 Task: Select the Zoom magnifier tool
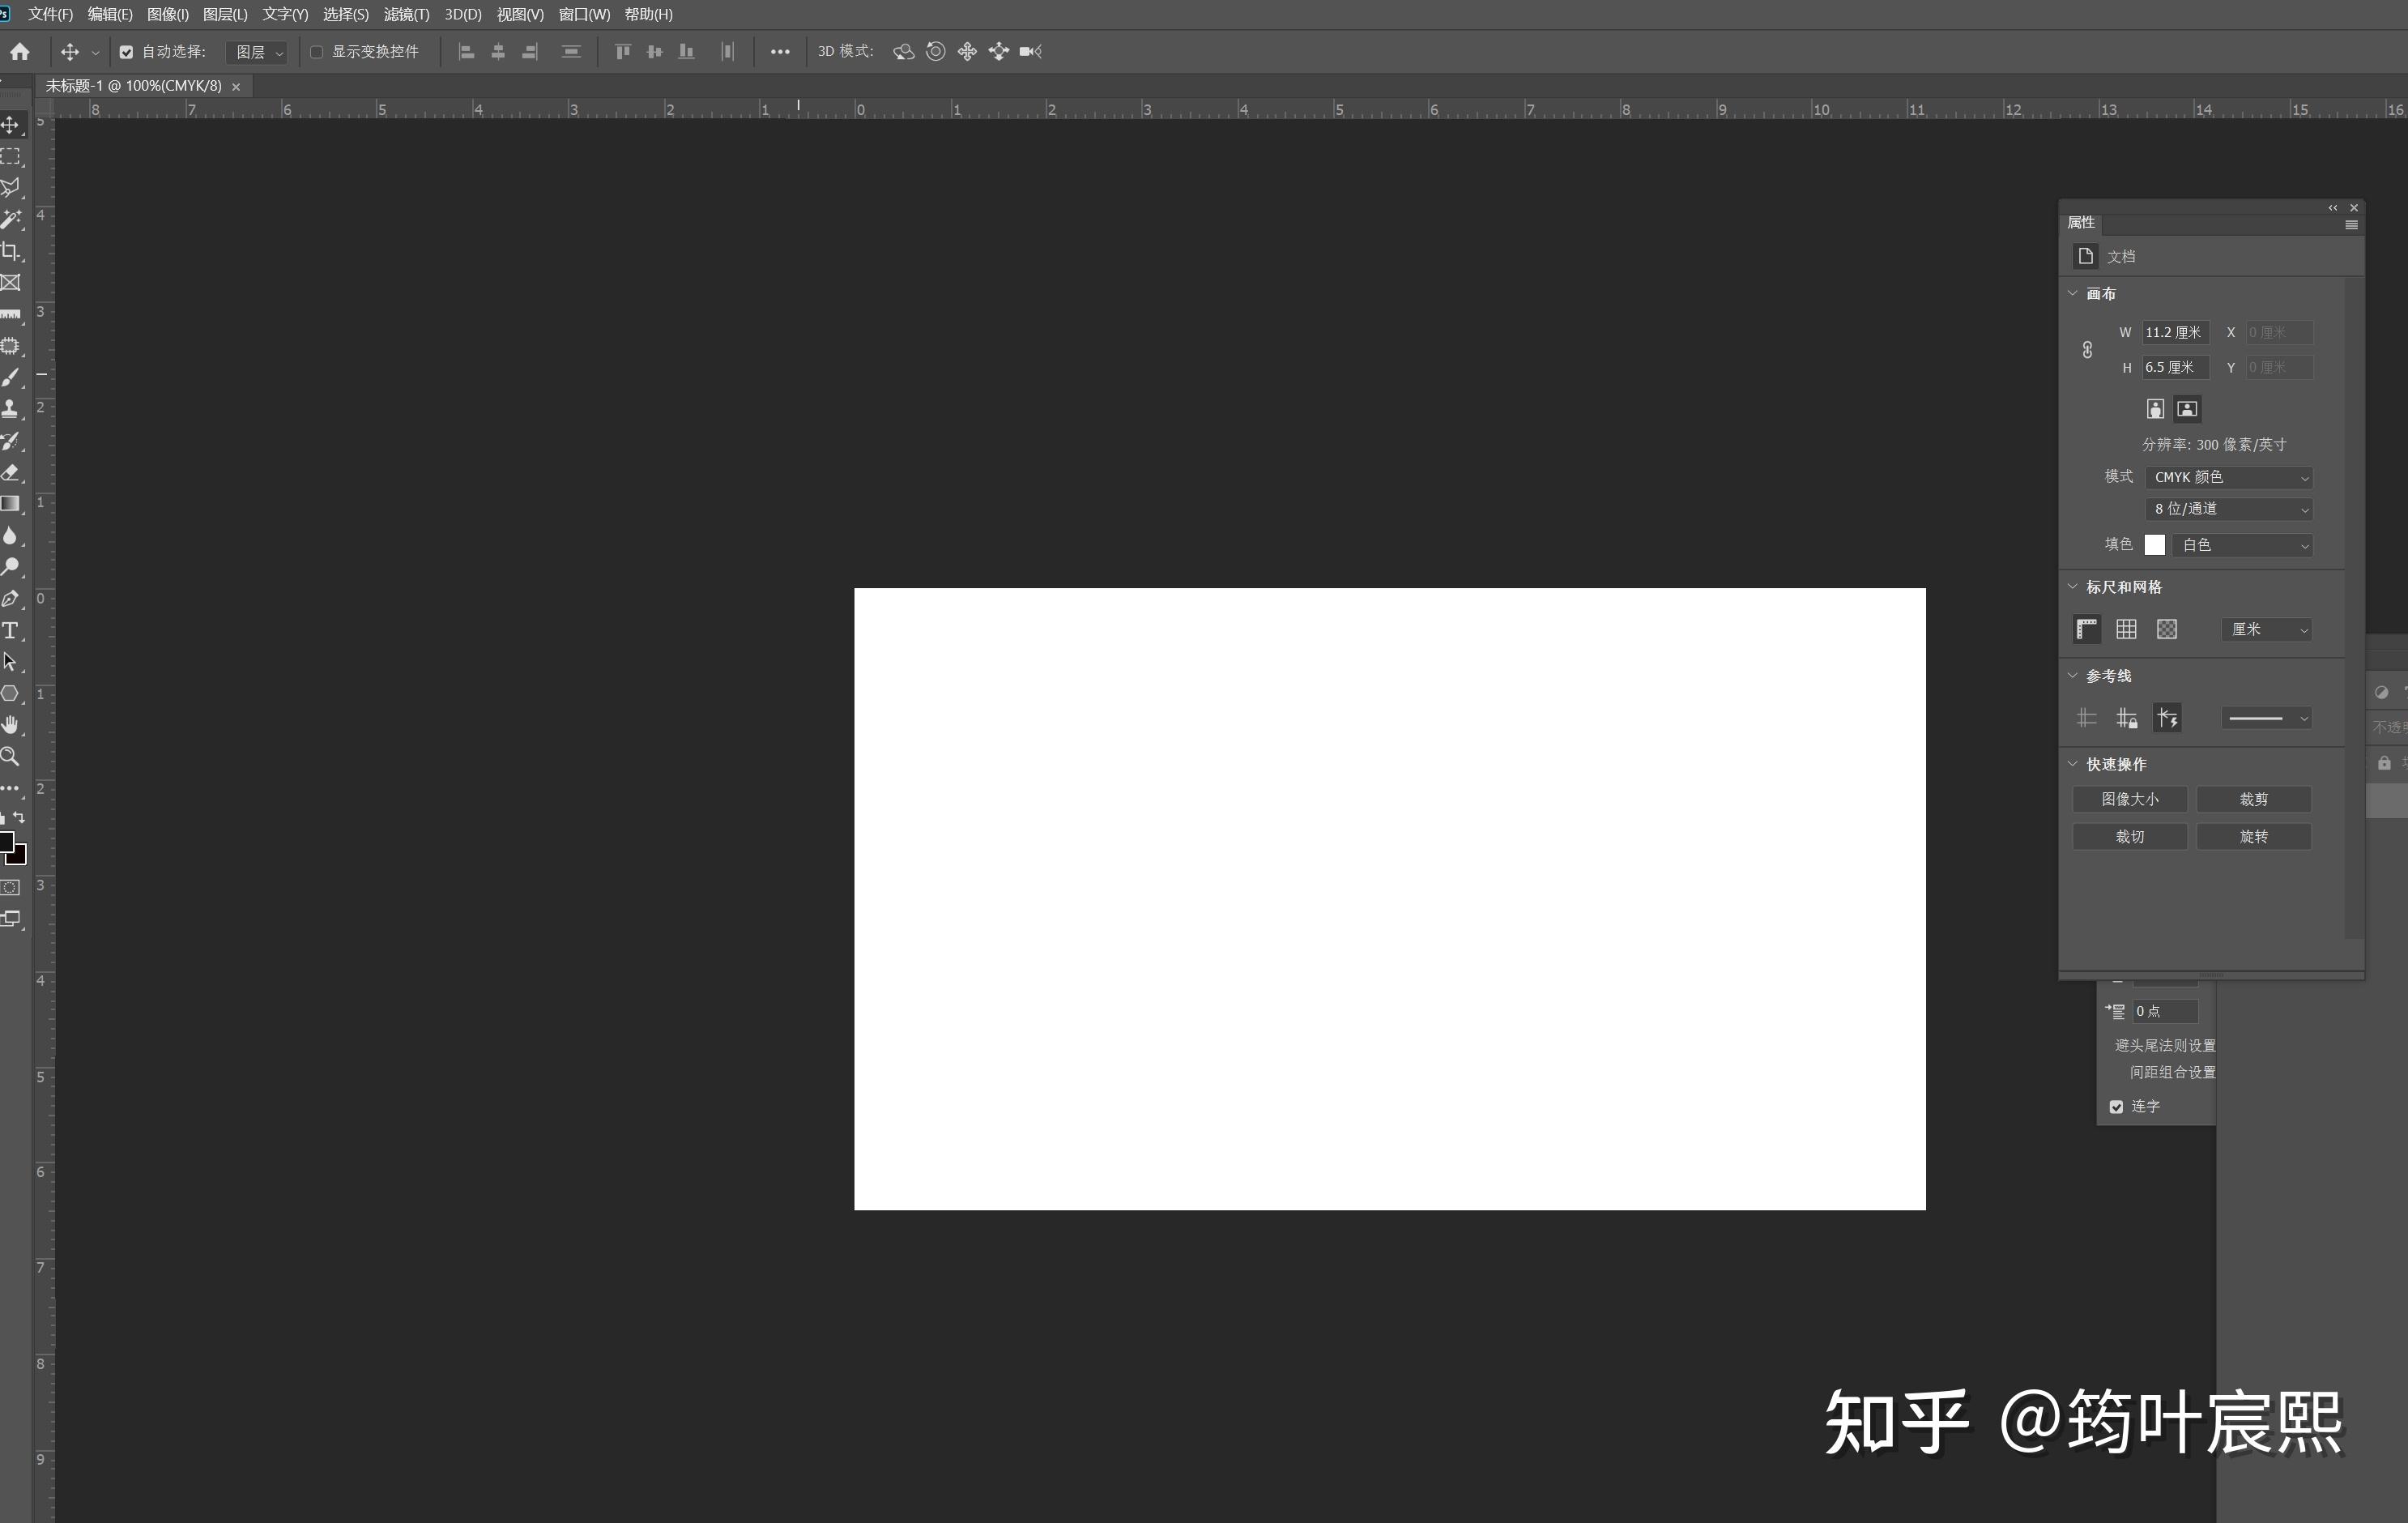point(10,756)
